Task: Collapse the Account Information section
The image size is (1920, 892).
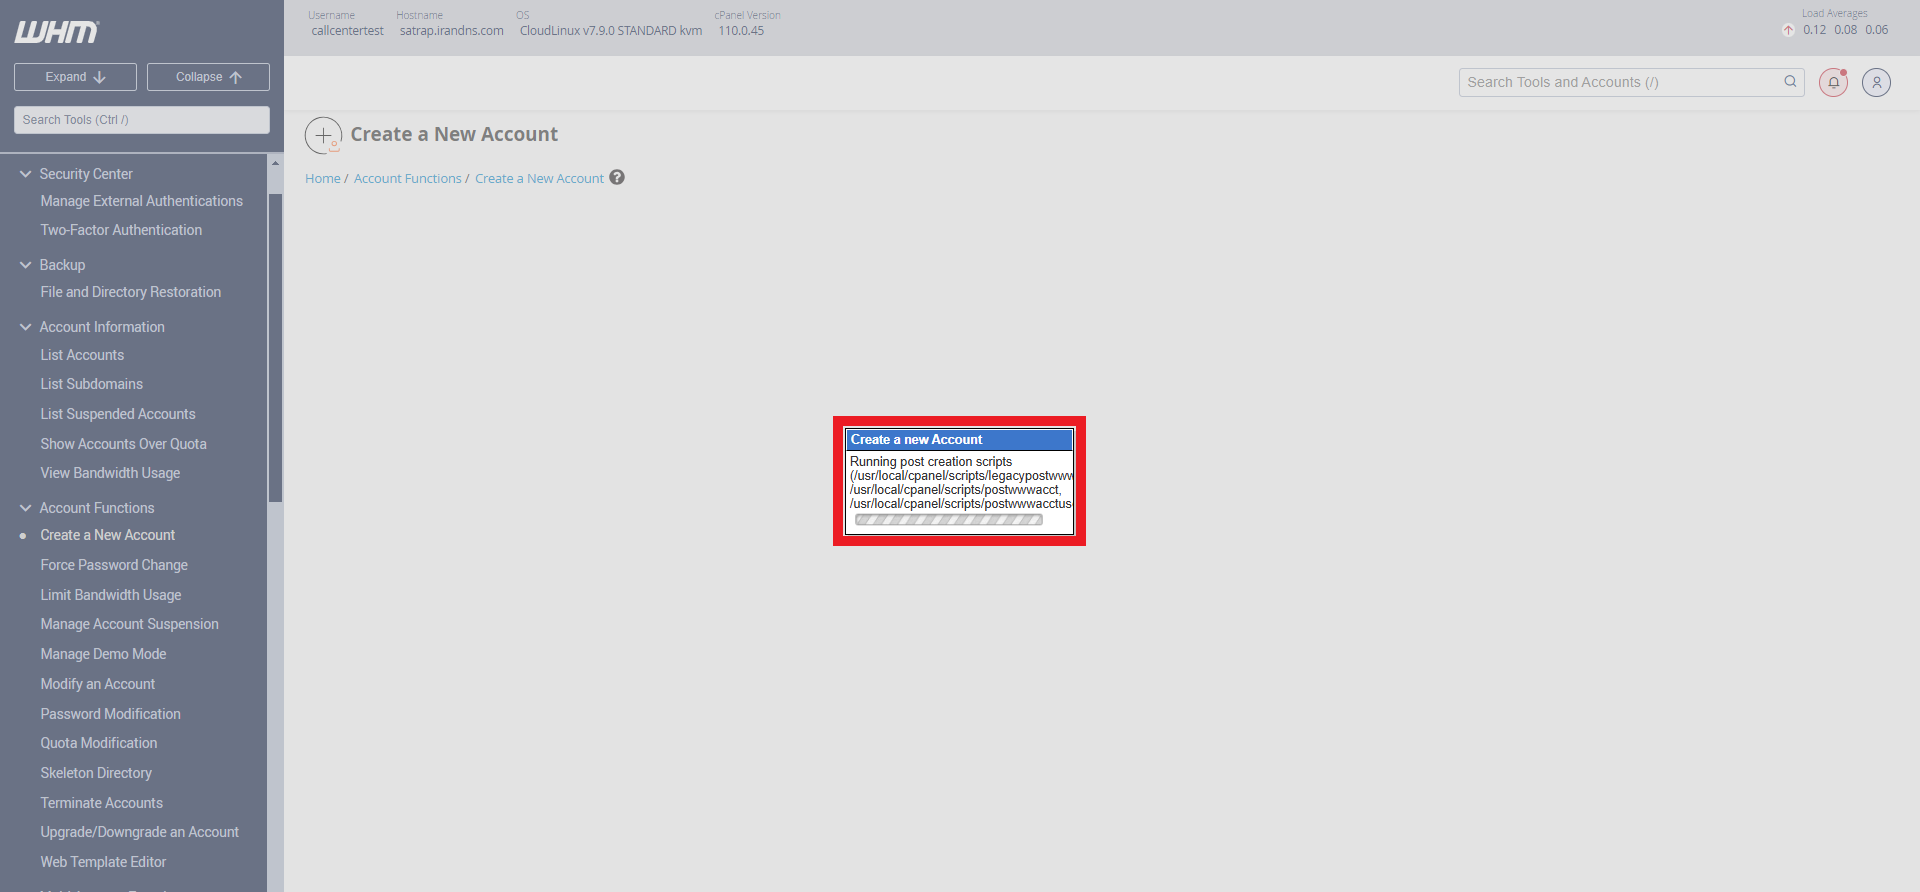Action: (x=26, y=327)
